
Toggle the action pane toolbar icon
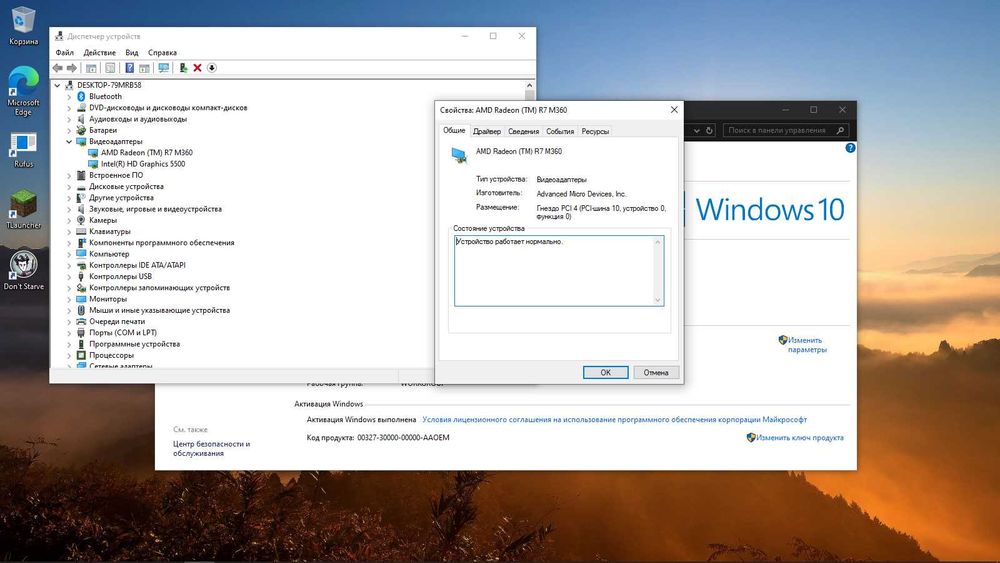coord(144,68)
